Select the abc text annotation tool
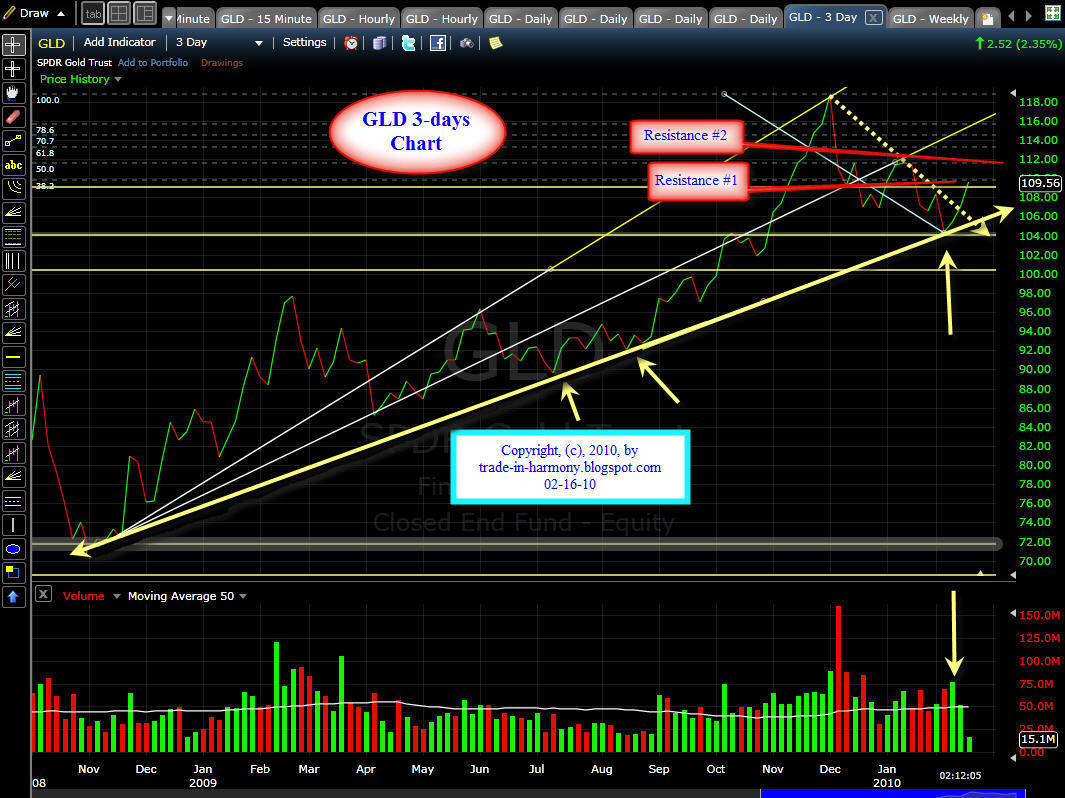The image size is (1065, 798). tap(13, 165)
